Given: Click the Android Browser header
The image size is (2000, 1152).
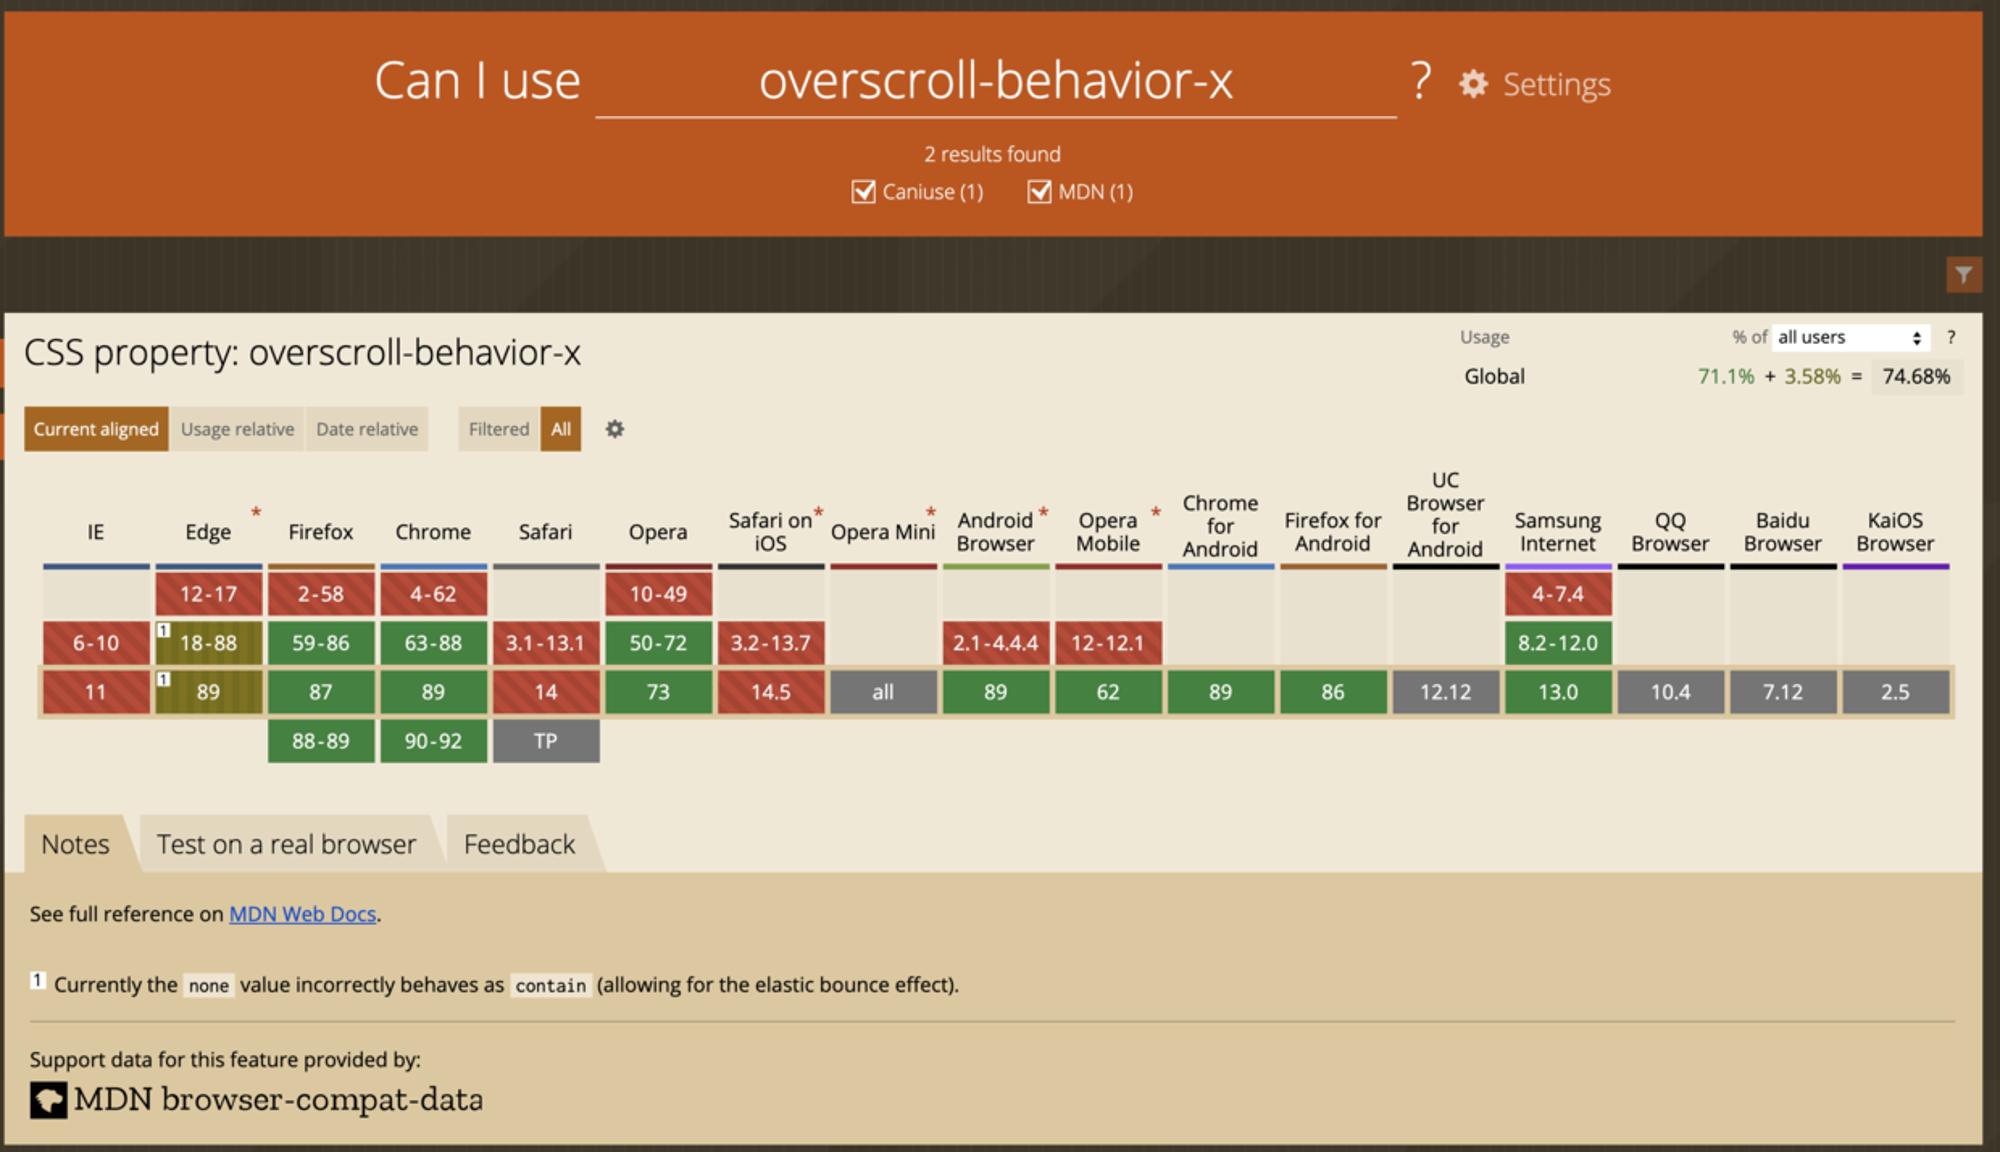Looking at the screenshot, I should point(995,532).
